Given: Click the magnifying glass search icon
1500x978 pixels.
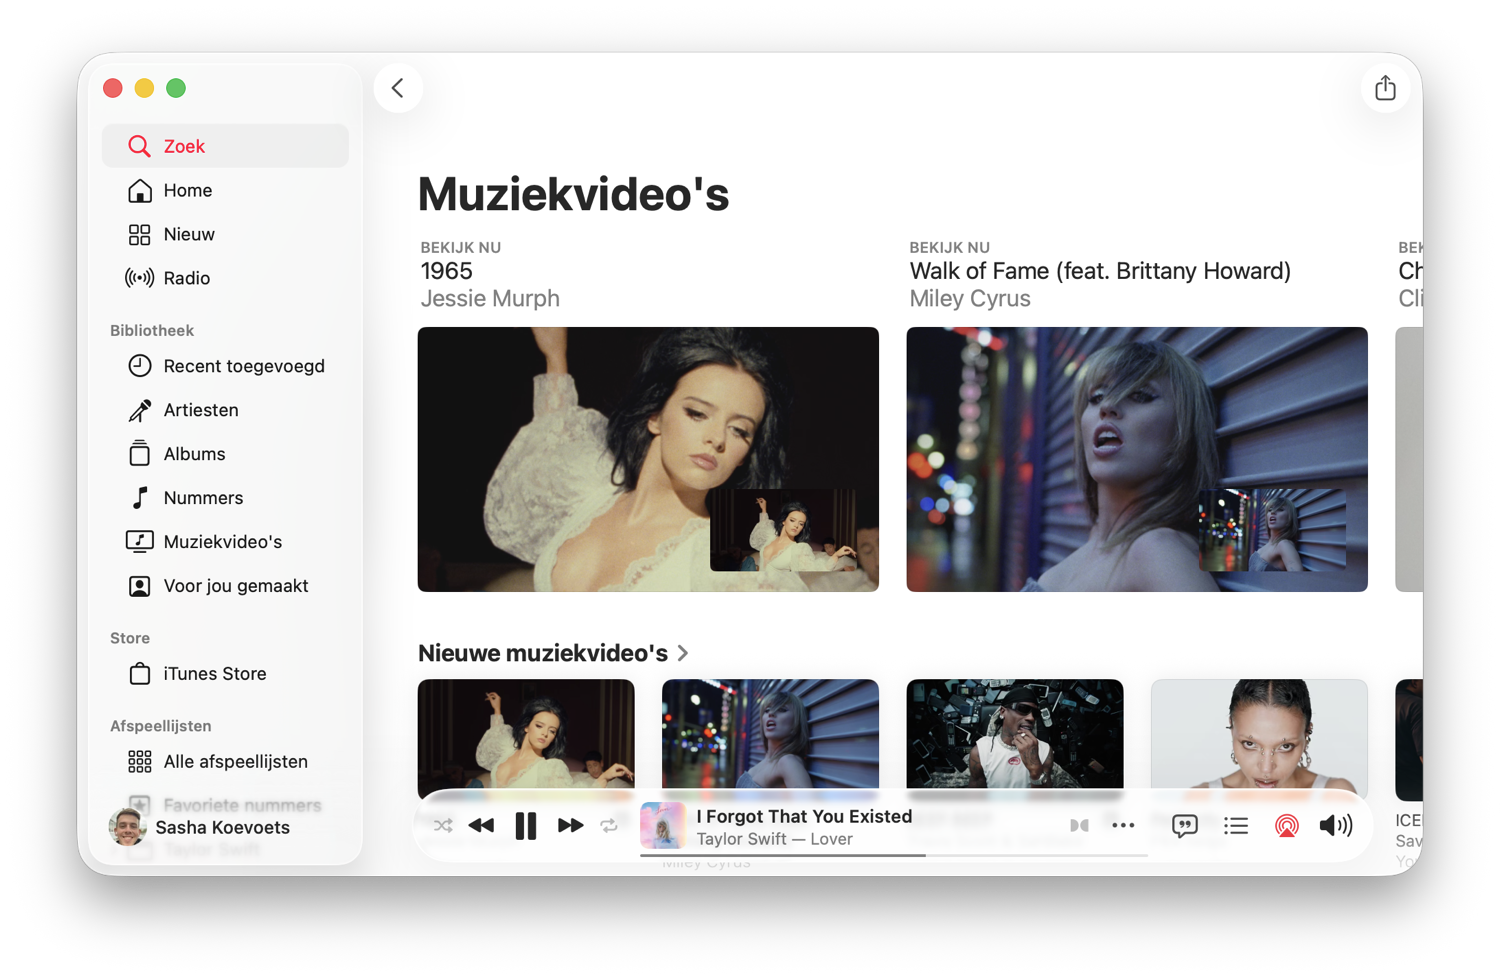Looking at the screenshot, I should tap(139, 146).
